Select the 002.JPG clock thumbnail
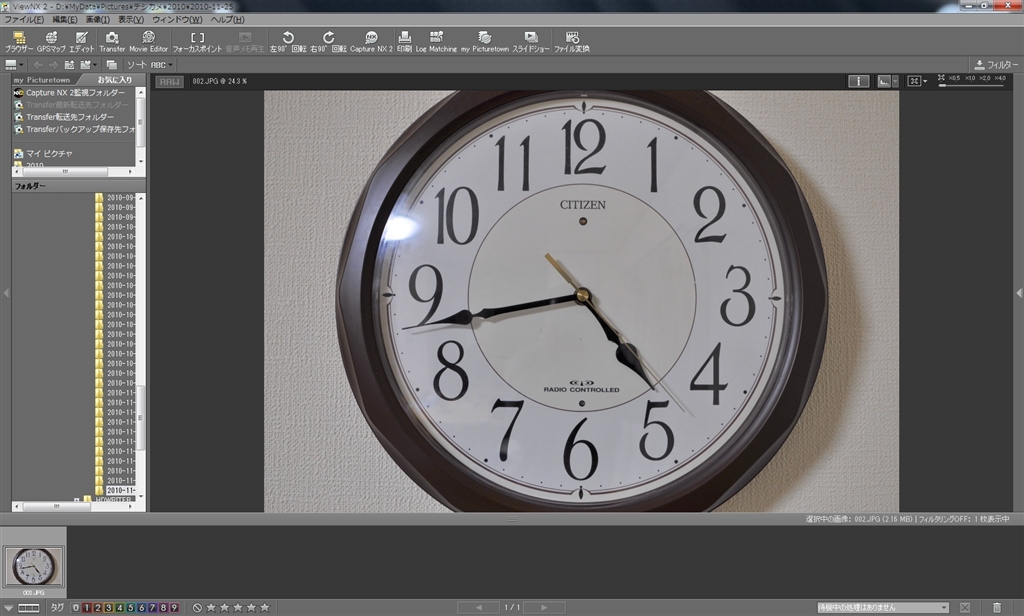Screen dimensions: 1024x616 coord(35,567)
